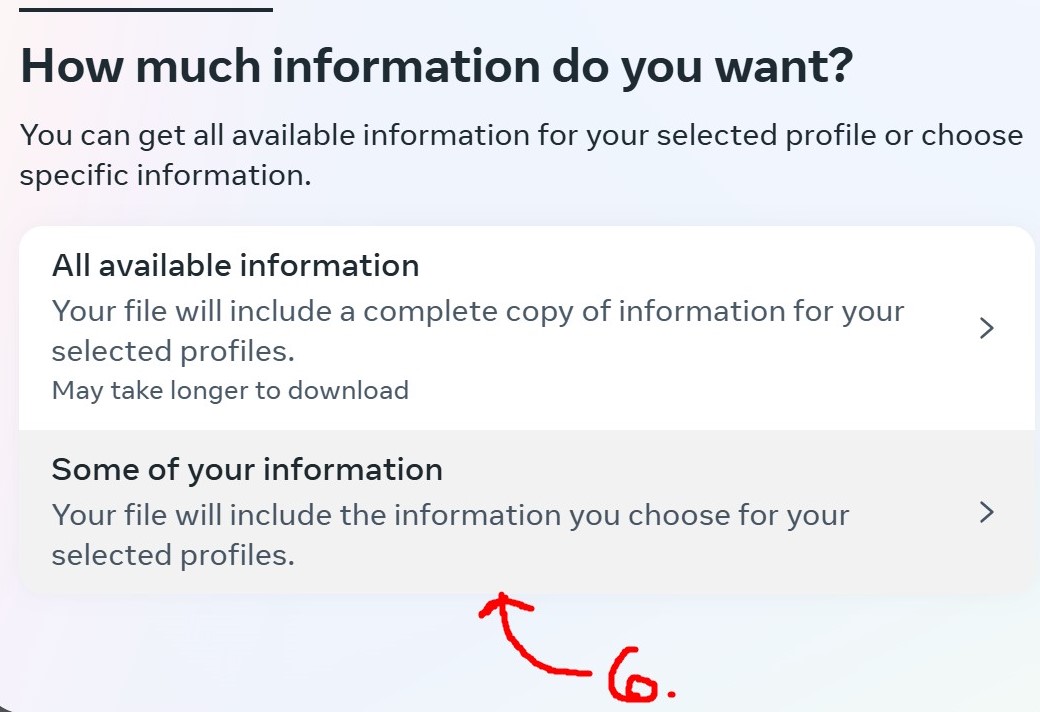Screen dimensions: 1040x712
Task: Click the subtitle of Some of your information
Action: tap(450, 535)
